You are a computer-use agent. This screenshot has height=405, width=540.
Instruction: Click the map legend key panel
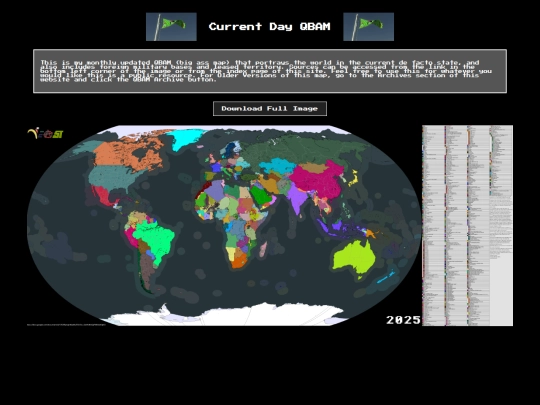[x=467, y=225]
